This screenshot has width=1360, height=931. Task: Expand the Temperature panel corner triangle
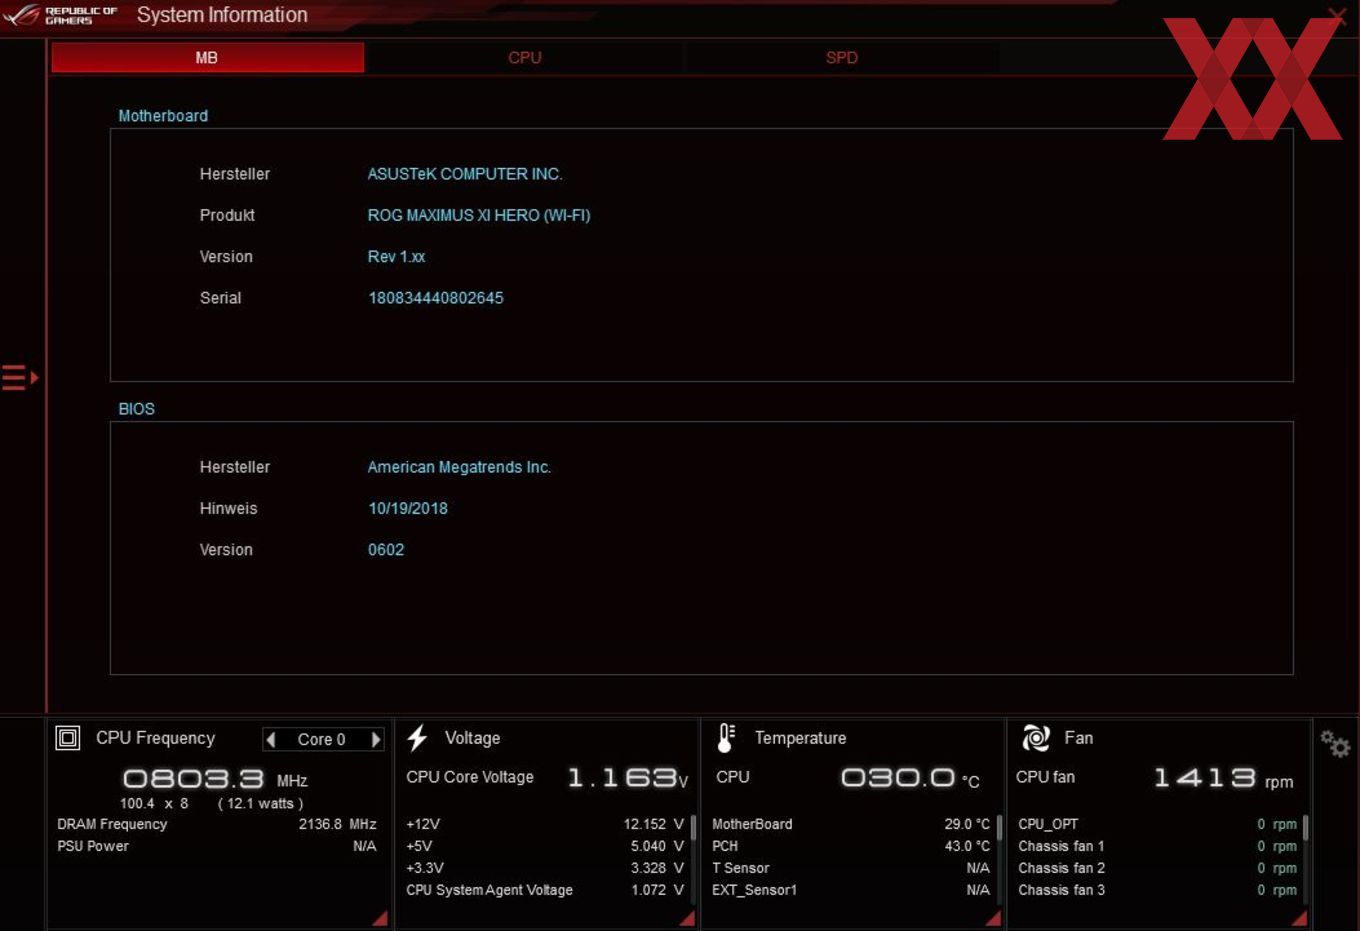993,918
